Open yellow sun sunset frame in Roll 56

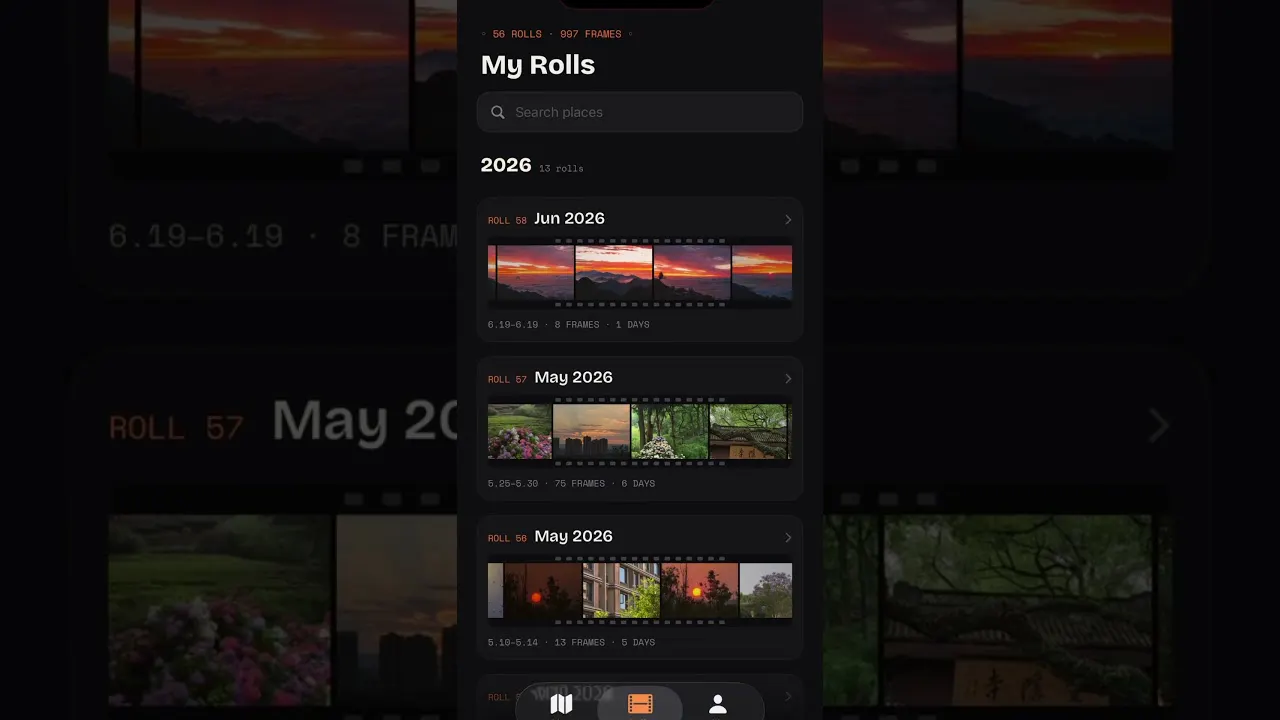click(700, 591)
